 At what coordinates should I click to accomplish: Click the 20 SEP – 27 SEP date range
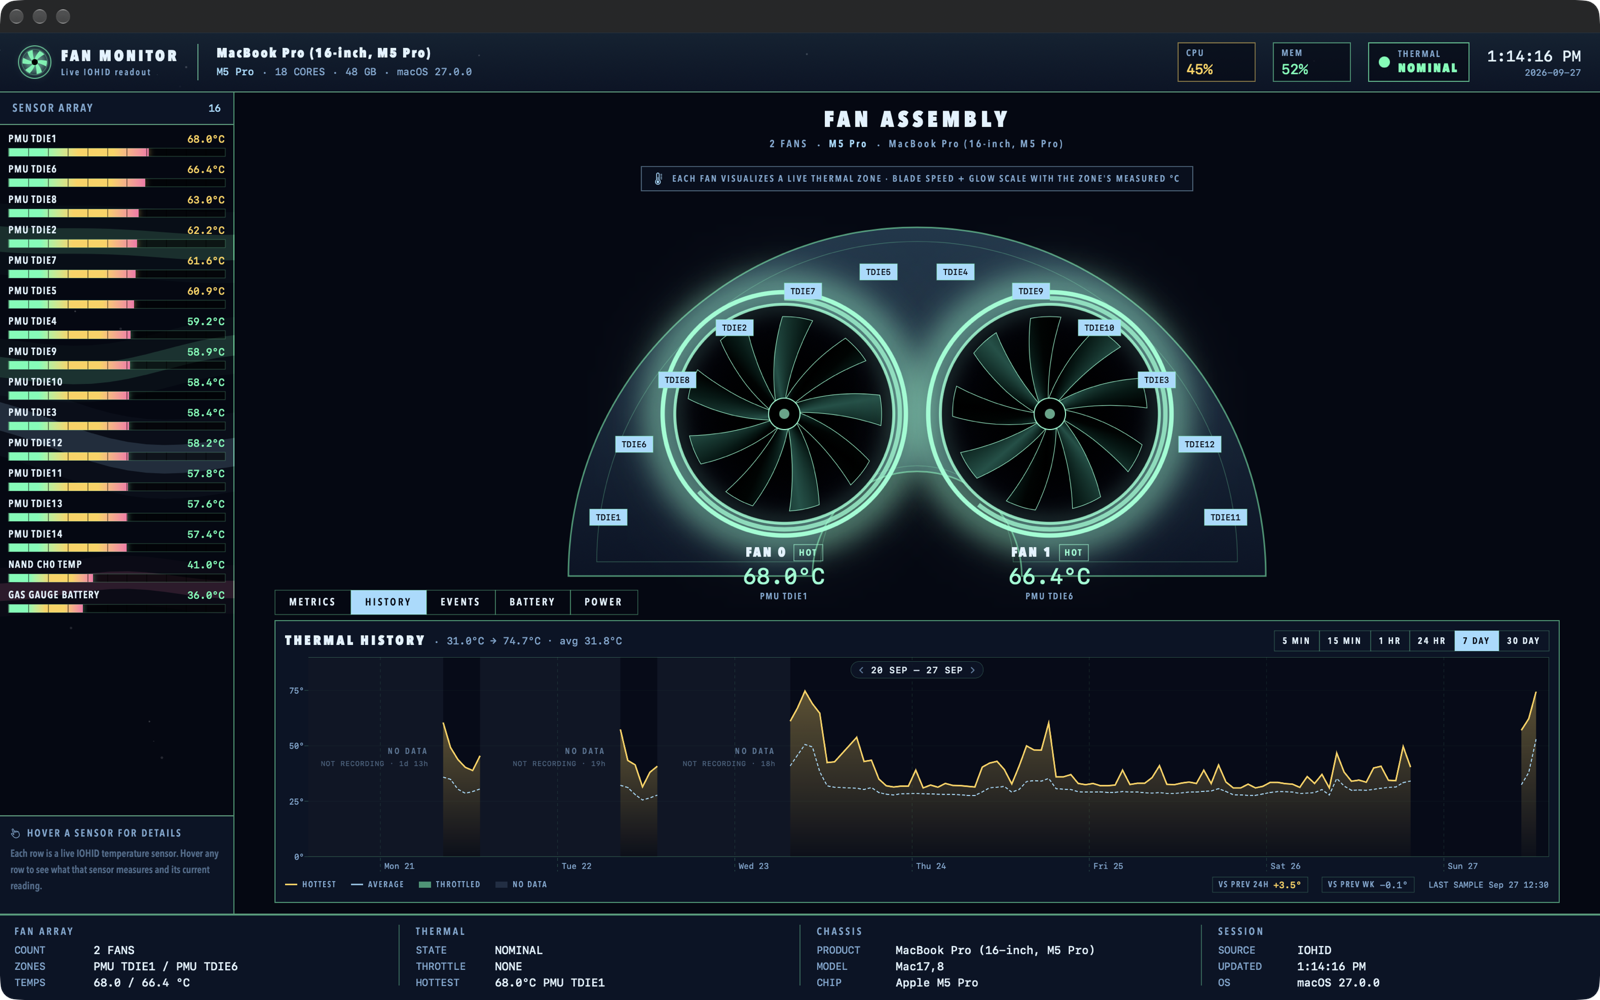coord(916,670)
